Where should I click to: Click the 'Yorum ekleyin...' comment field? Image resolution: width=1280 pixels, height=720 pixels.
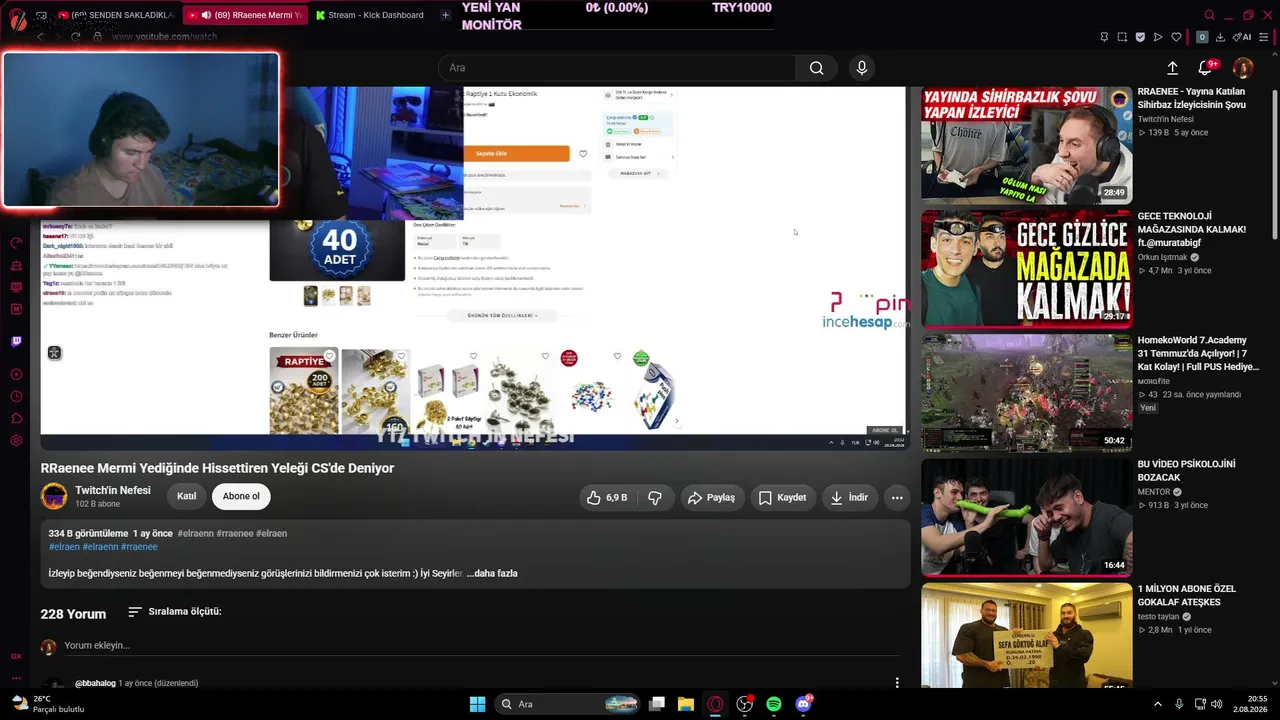coord(481,646)
